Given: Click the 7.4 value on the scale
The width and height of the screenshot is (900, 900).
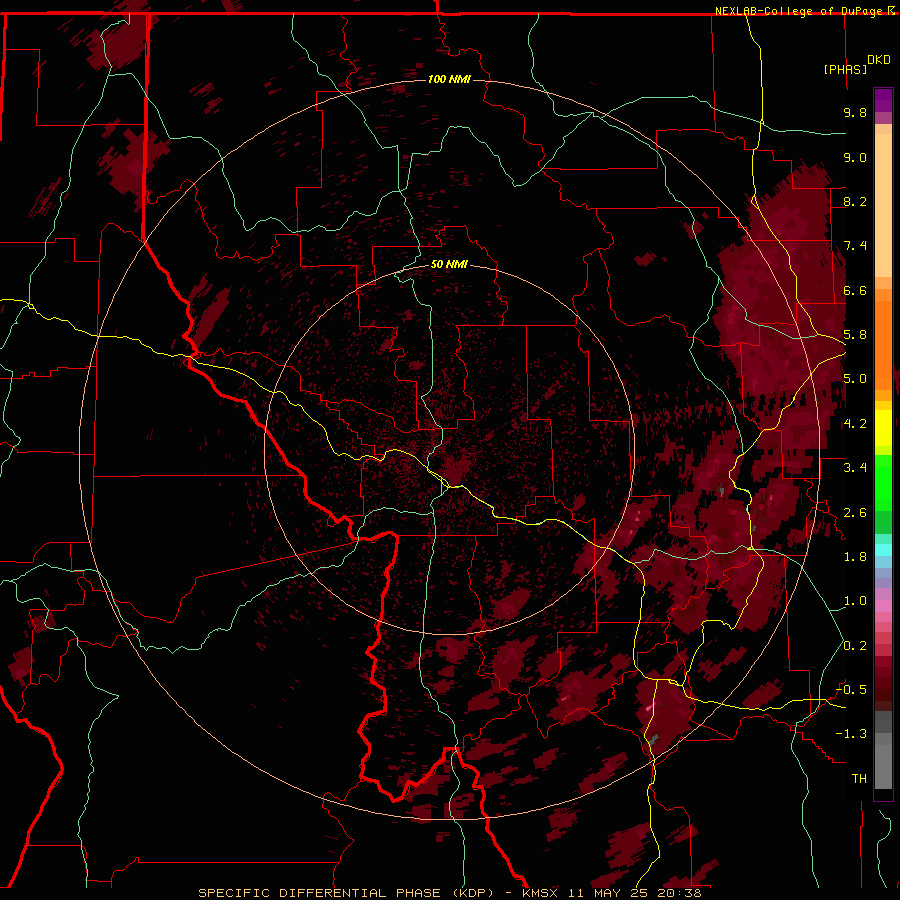Looking at the screenshot, I should pyautogui.click(x=855, y=246).
